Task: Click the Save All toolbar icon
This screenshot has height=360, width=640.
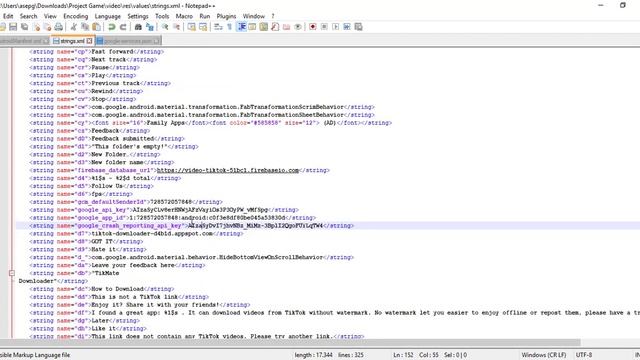Action: pyautogui.click(x=24, y=27)
